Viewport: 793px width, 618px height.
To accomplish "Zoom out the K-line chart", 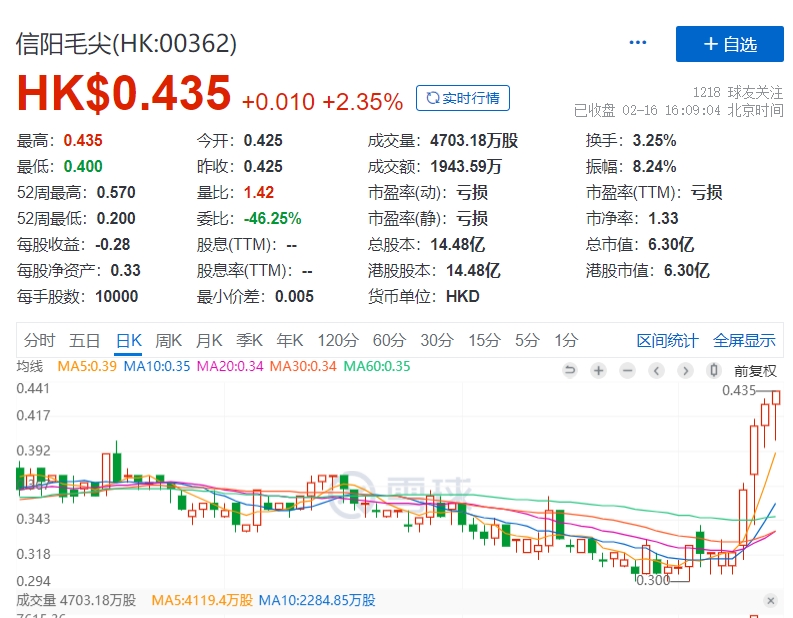I will tap(627, 370).
